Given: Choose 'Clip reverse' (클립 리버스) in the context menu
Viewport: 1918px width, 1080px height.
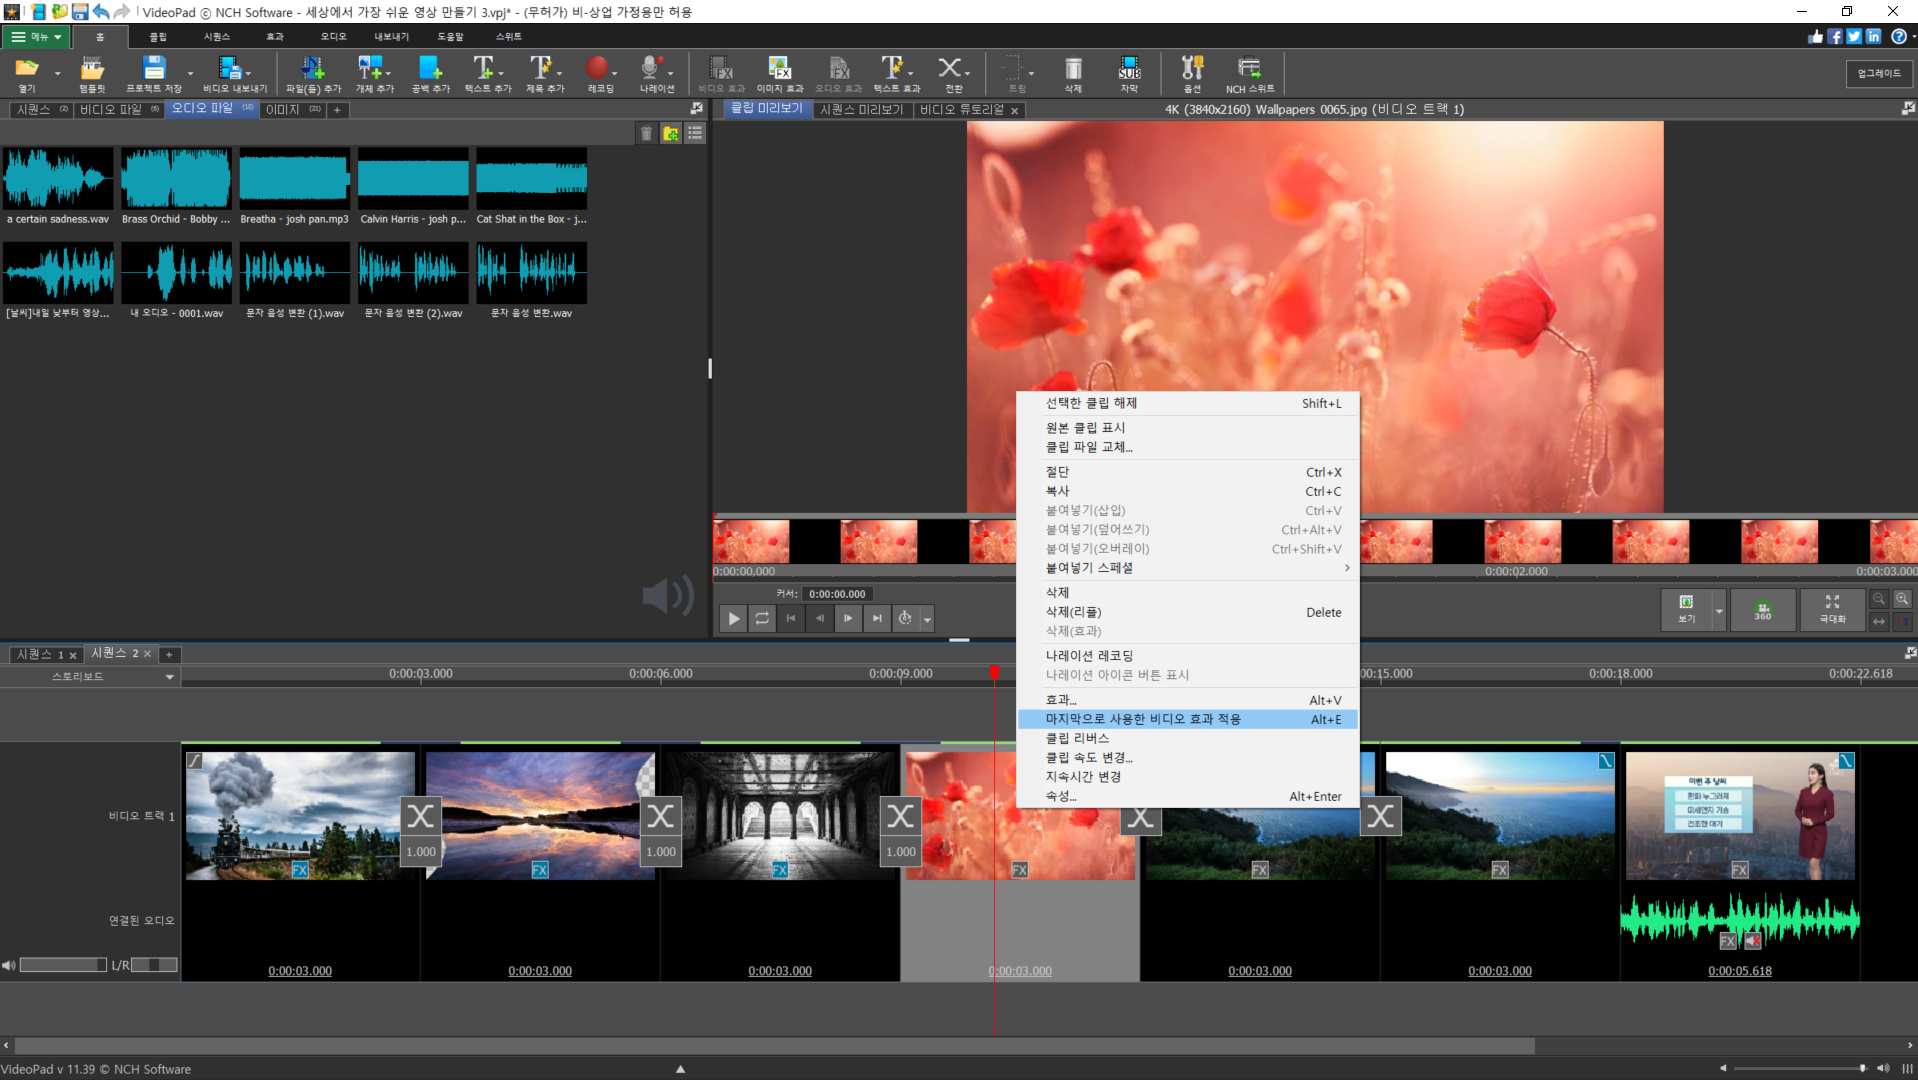Looking at the screenshot, I should point(1188,738).
